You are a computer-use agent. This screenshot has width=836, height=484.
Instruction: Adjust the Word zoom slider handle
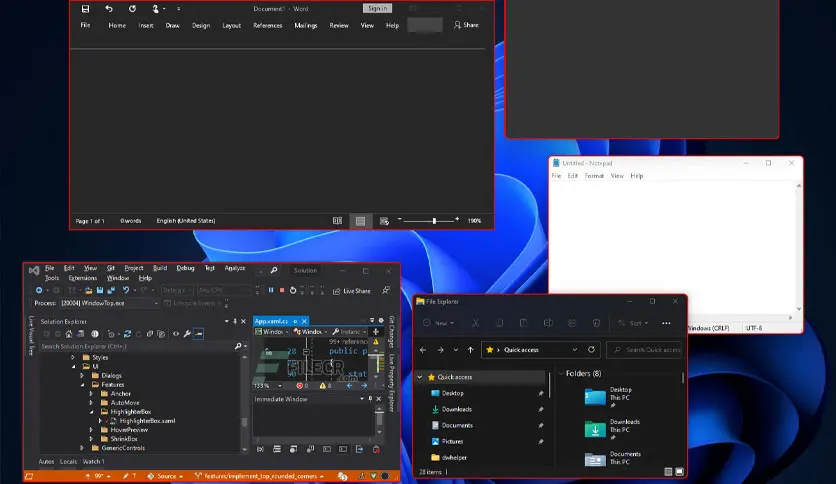point(435,221)
